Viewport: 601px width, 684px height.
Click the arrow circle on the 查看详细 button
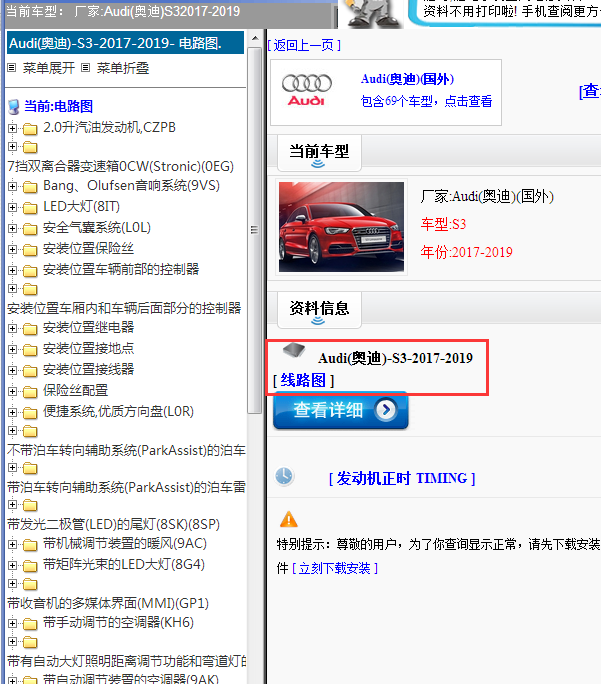[x=386, y=410]
